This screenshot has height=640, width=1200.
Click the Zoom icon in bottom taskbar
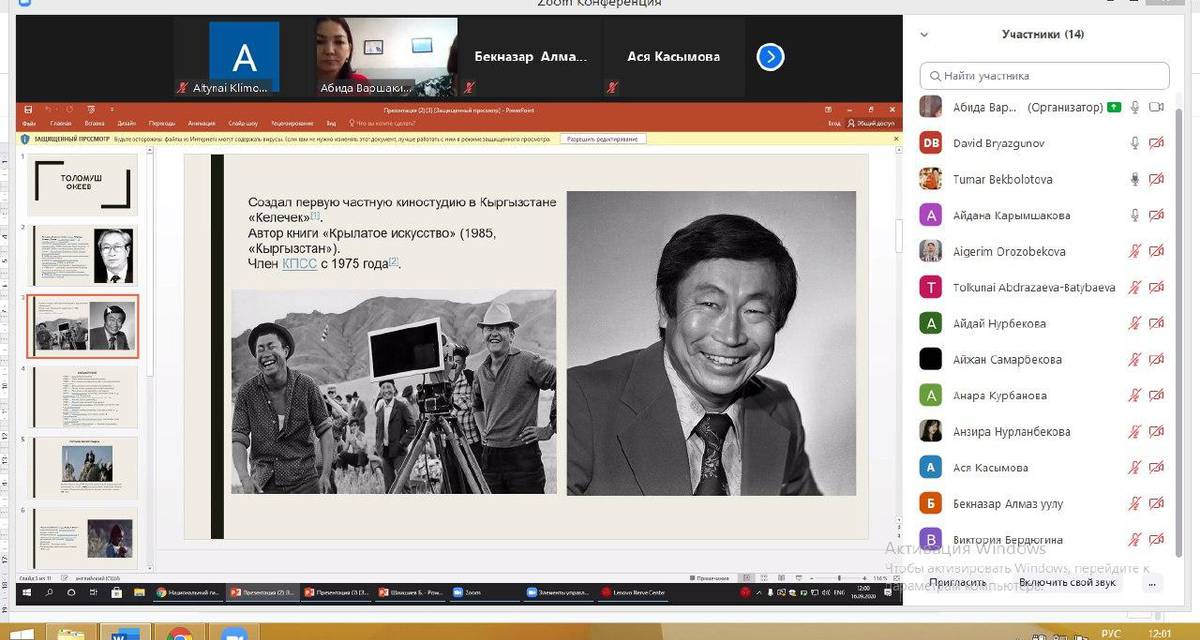coord(233,633)
